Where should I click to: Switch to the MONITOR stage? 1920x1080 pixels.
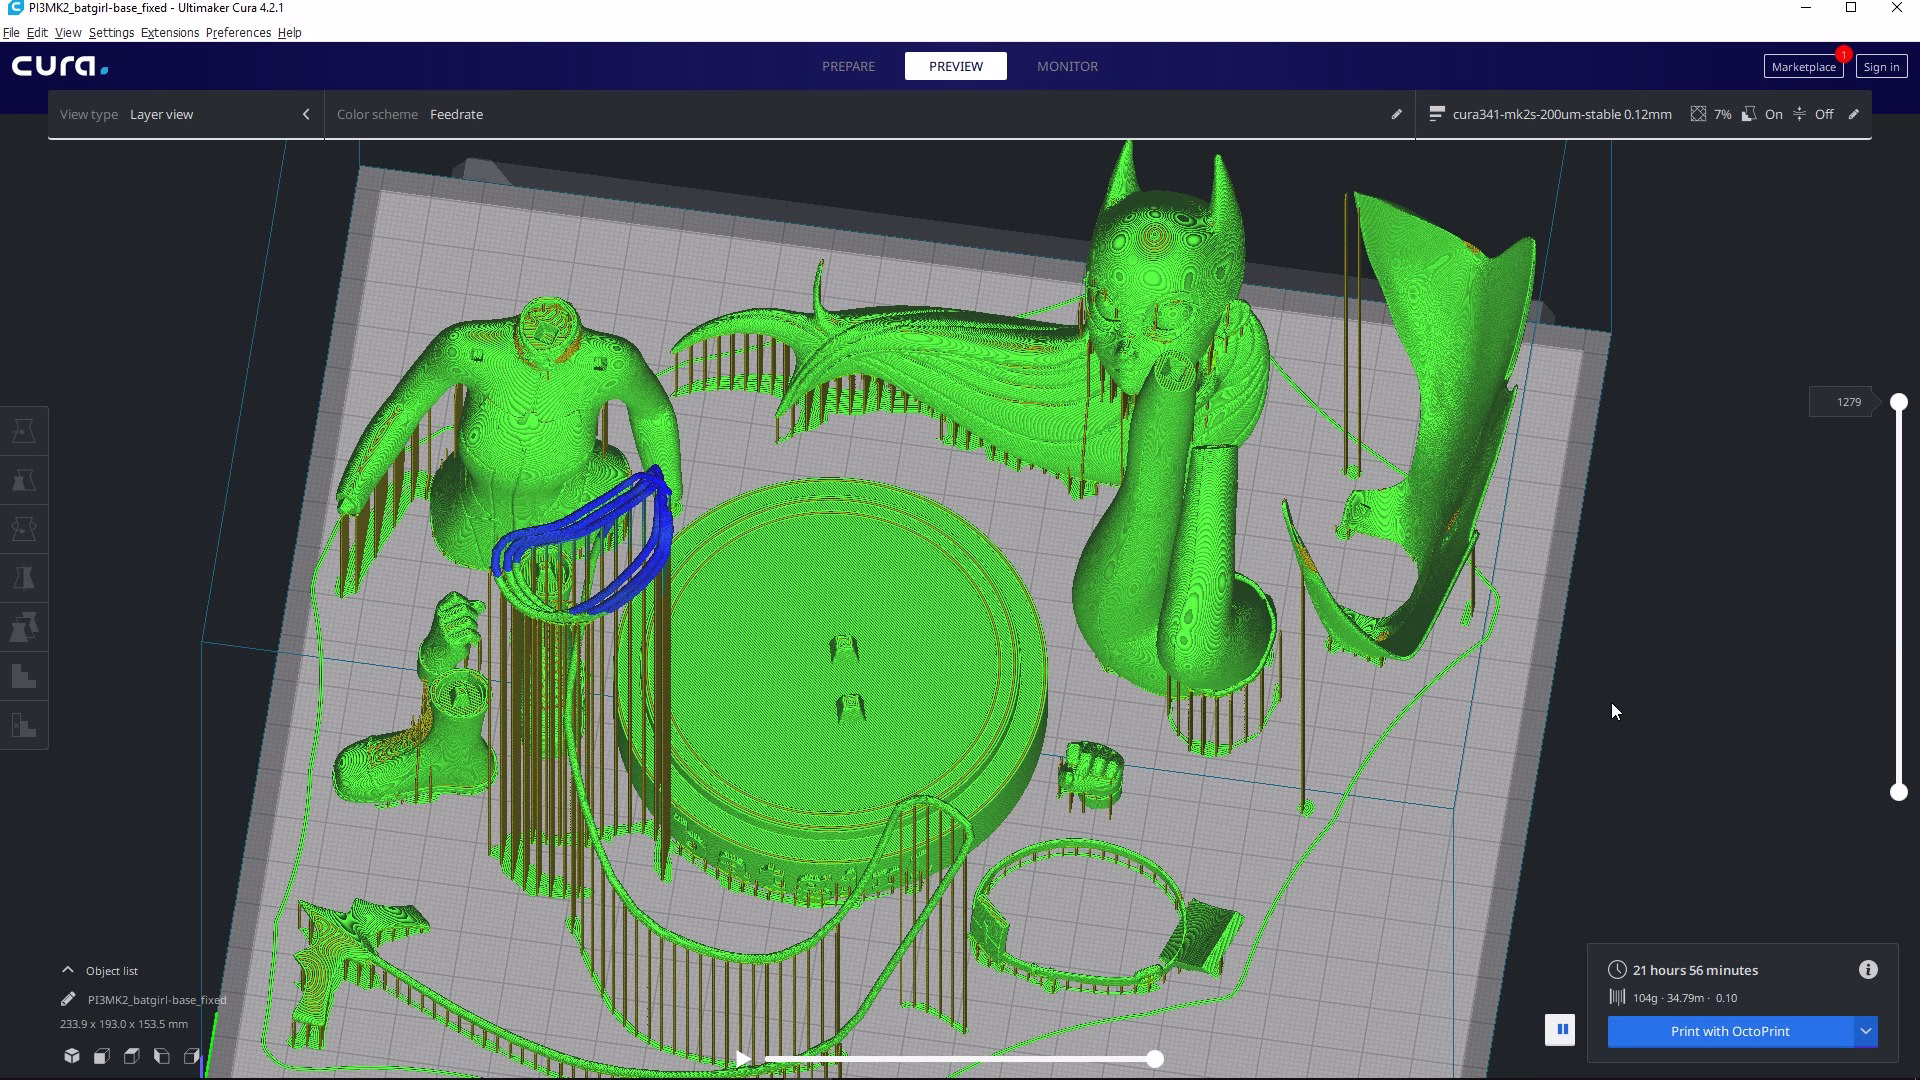[x=1067, y=66]
